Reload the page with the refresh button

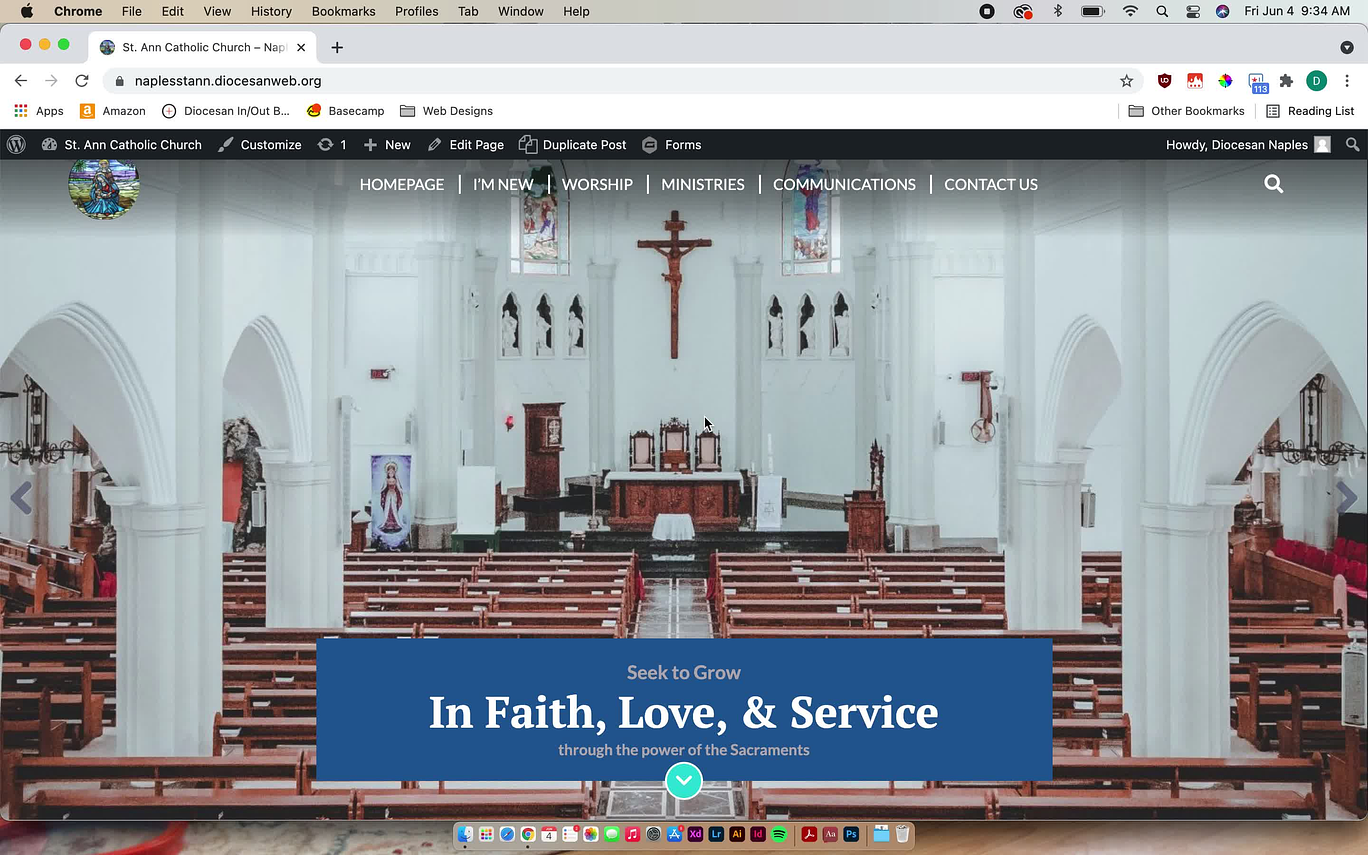pos(82,81)
